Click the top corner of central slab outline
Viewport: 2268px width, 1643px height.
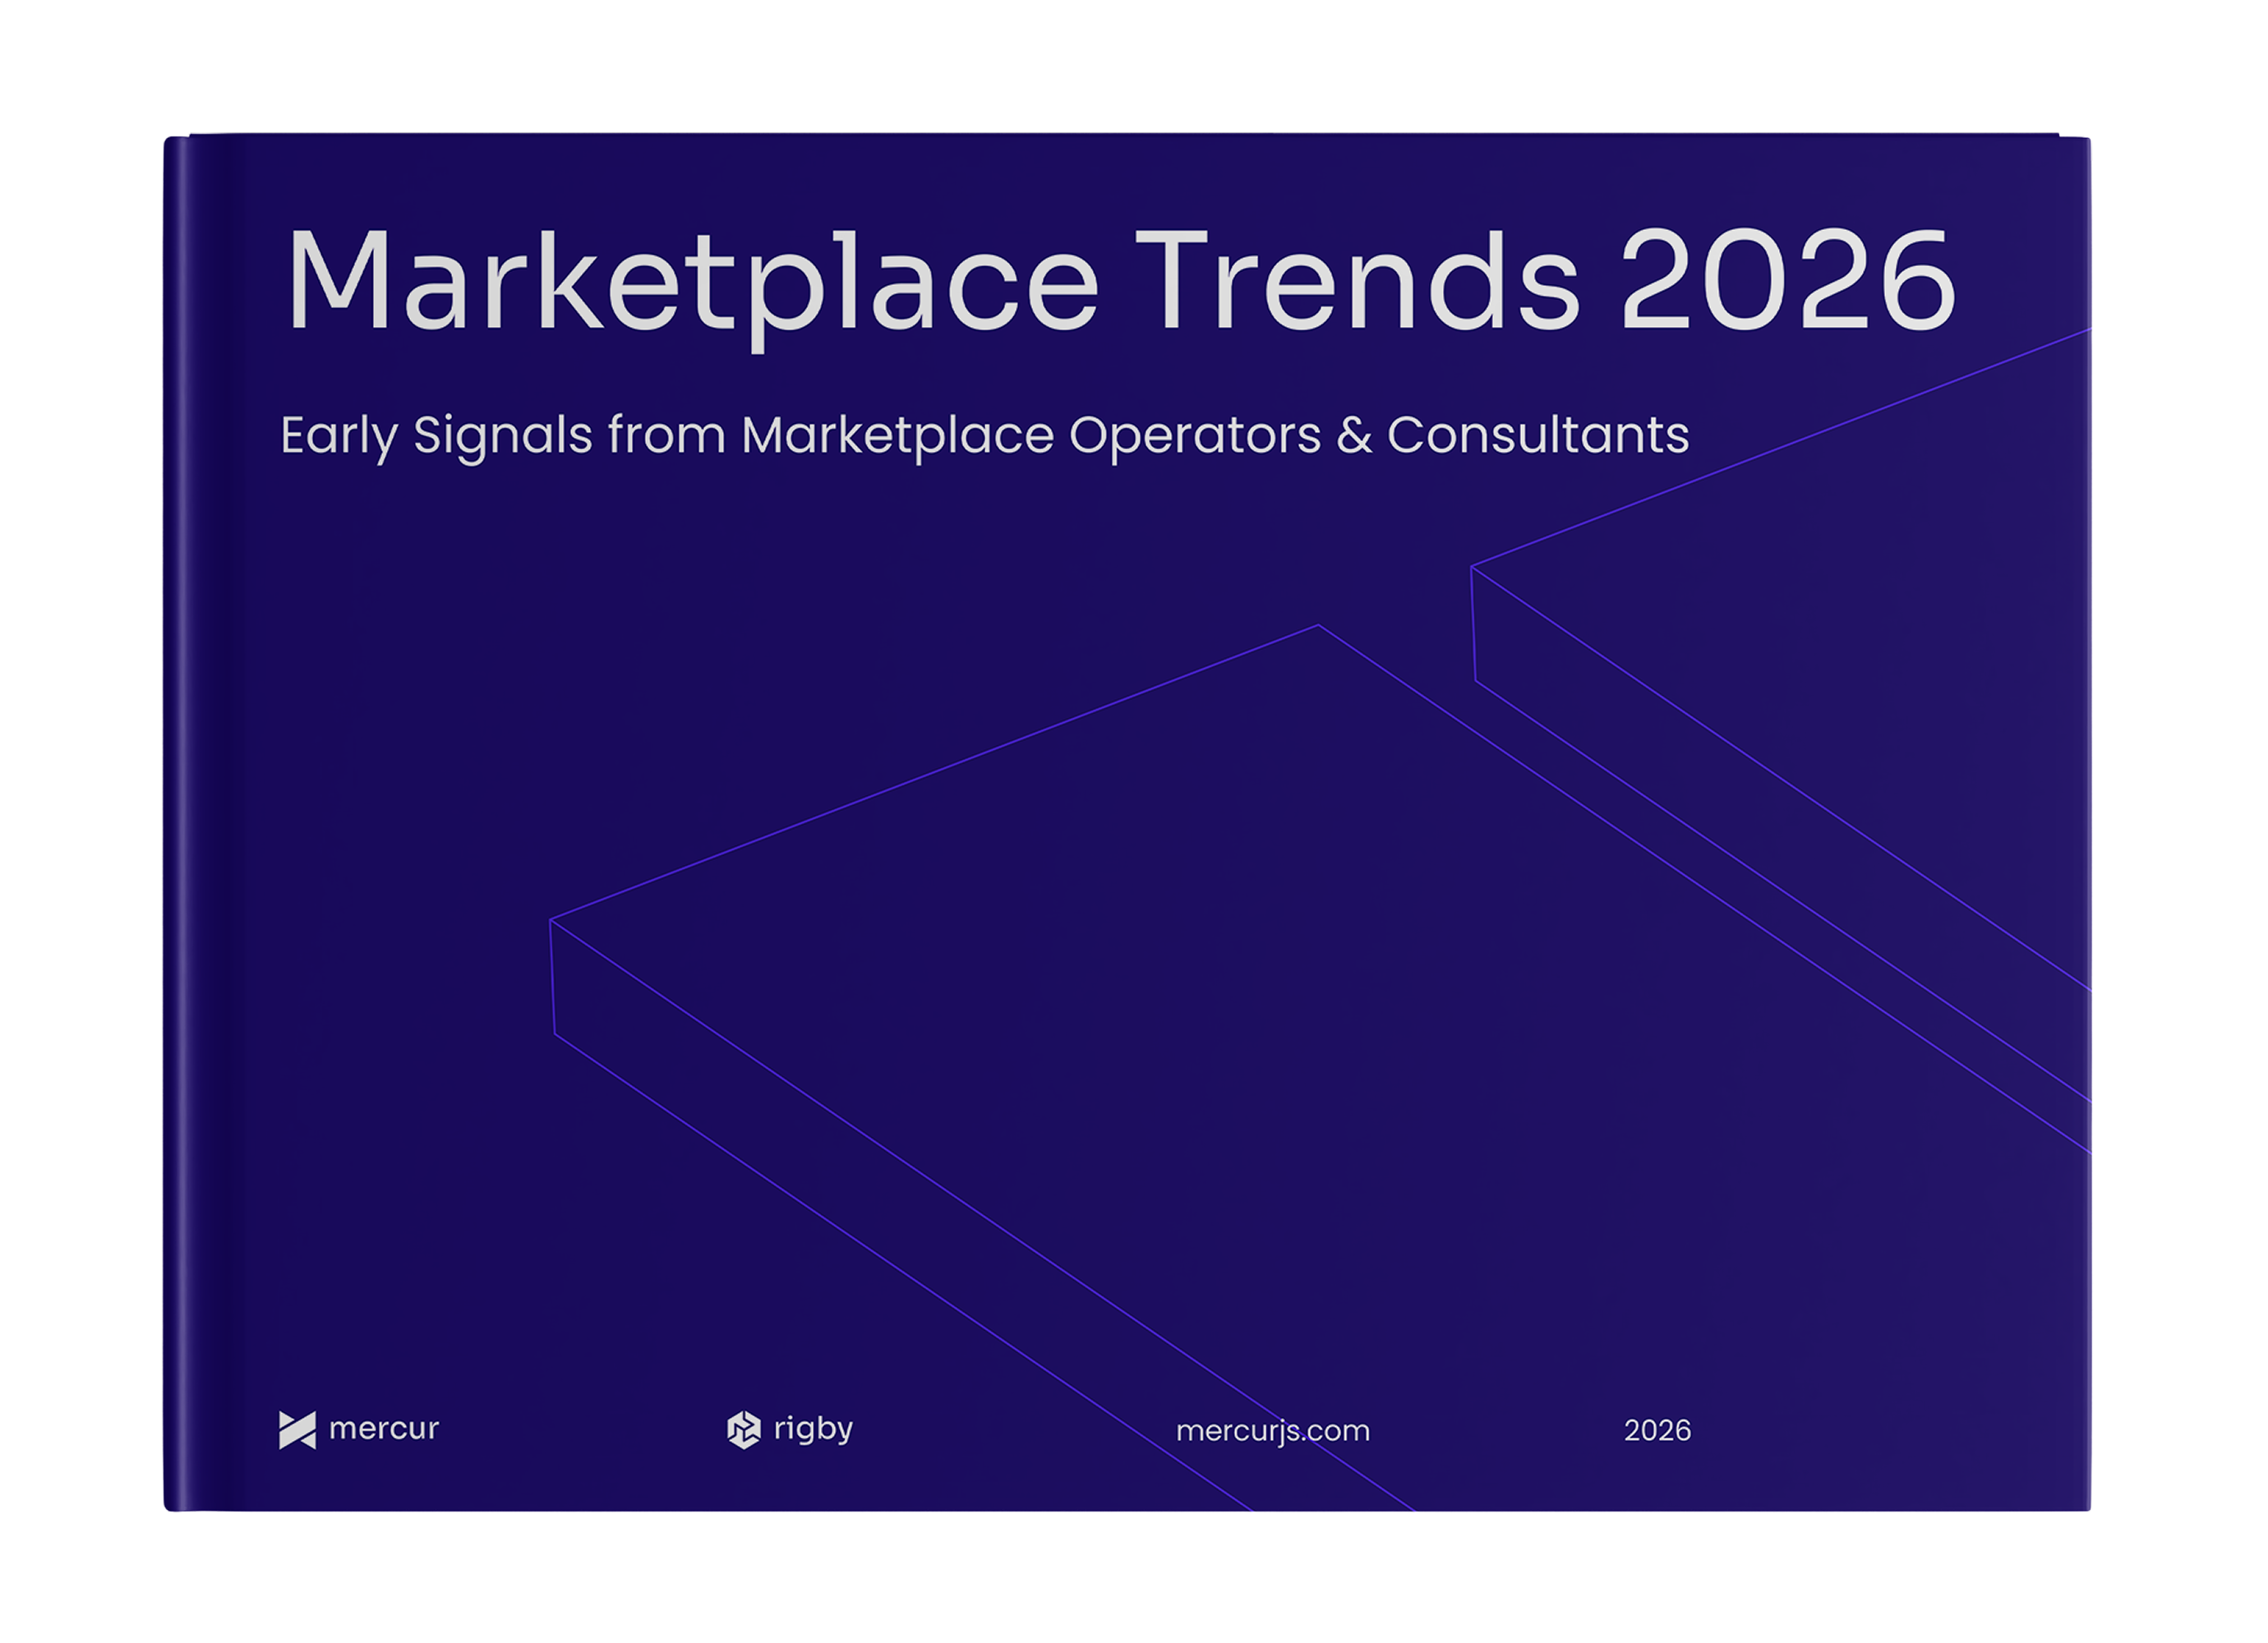point(1317,626)
